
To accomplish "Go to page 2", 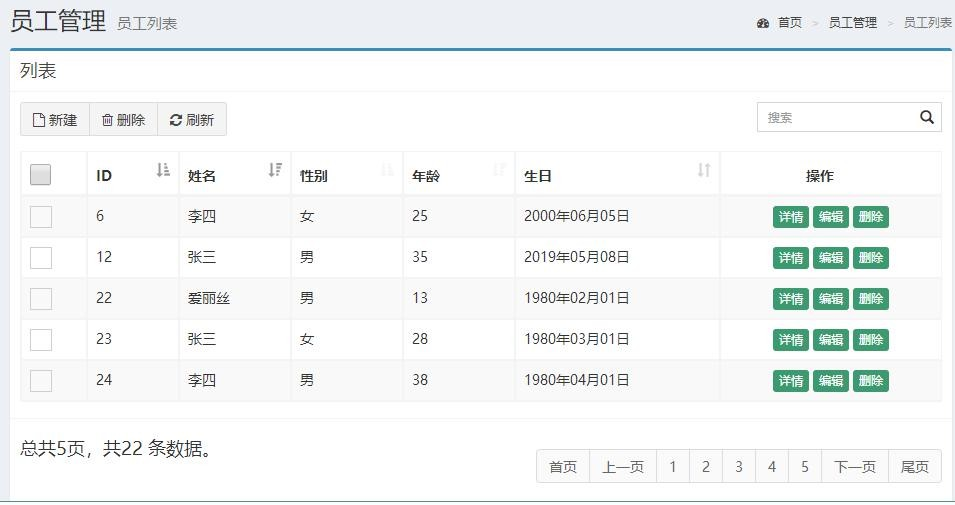I will [x=706, y=467].
